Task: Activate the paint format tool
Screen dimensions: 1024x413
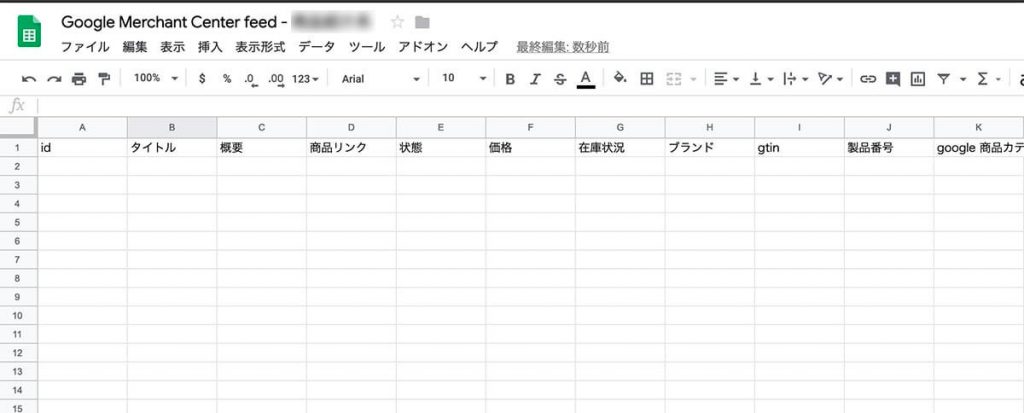Action: click(104, 79)
